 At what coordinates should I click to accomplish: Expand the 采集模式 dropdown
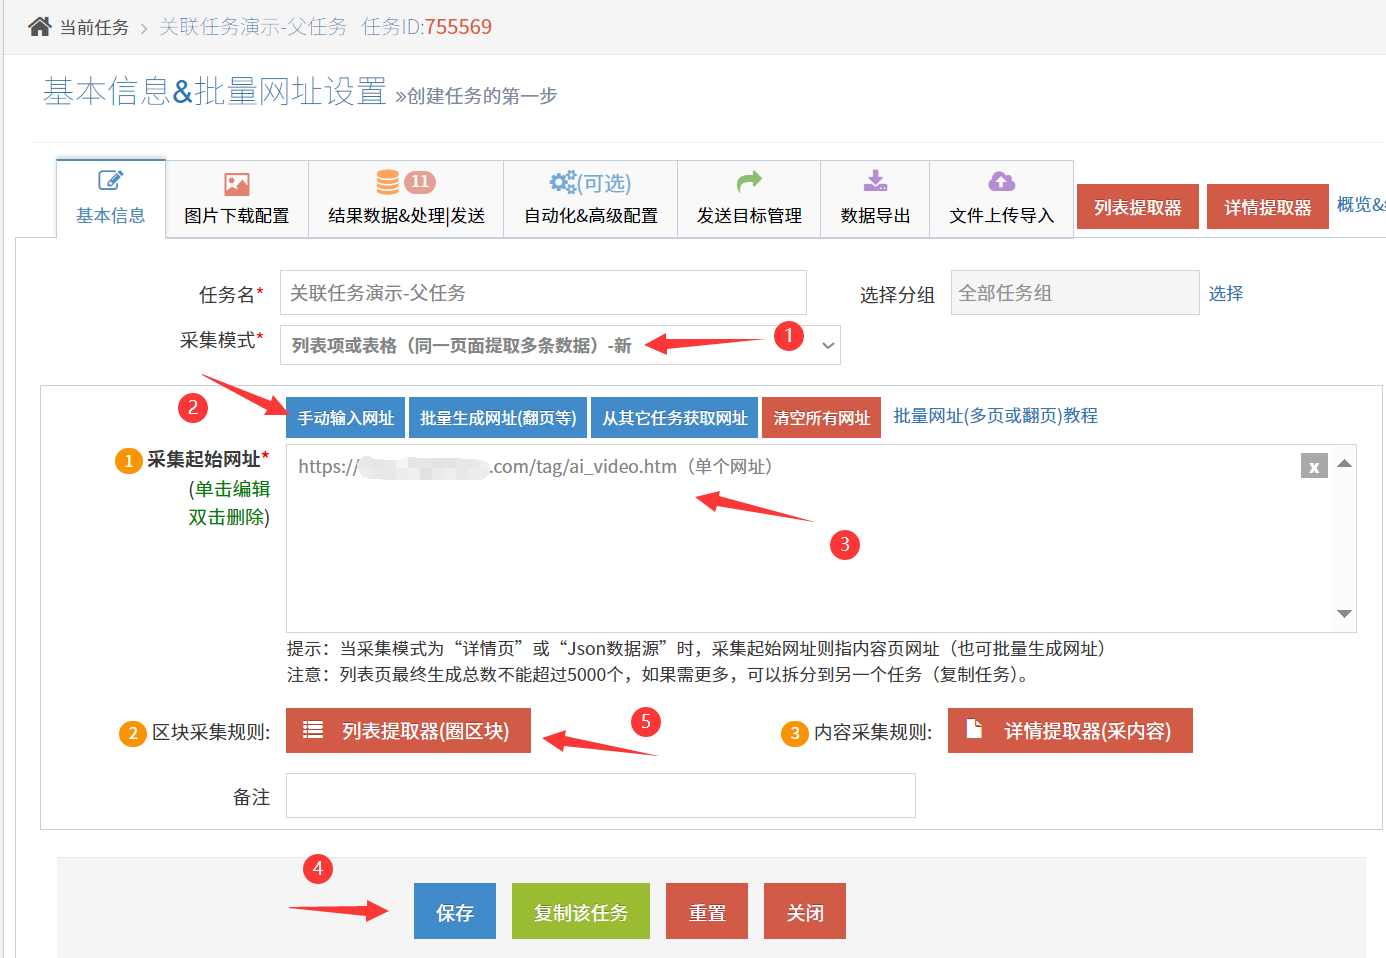click(828, 346)
